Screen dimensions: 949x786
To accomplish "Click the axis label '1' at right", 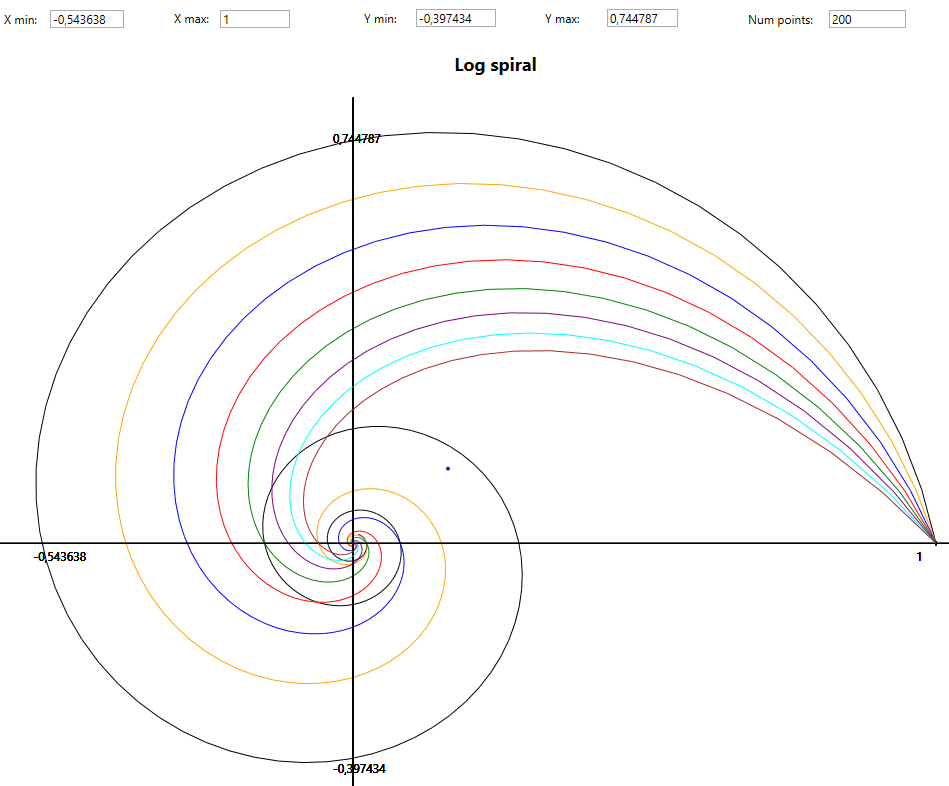I will pos(919,557).
